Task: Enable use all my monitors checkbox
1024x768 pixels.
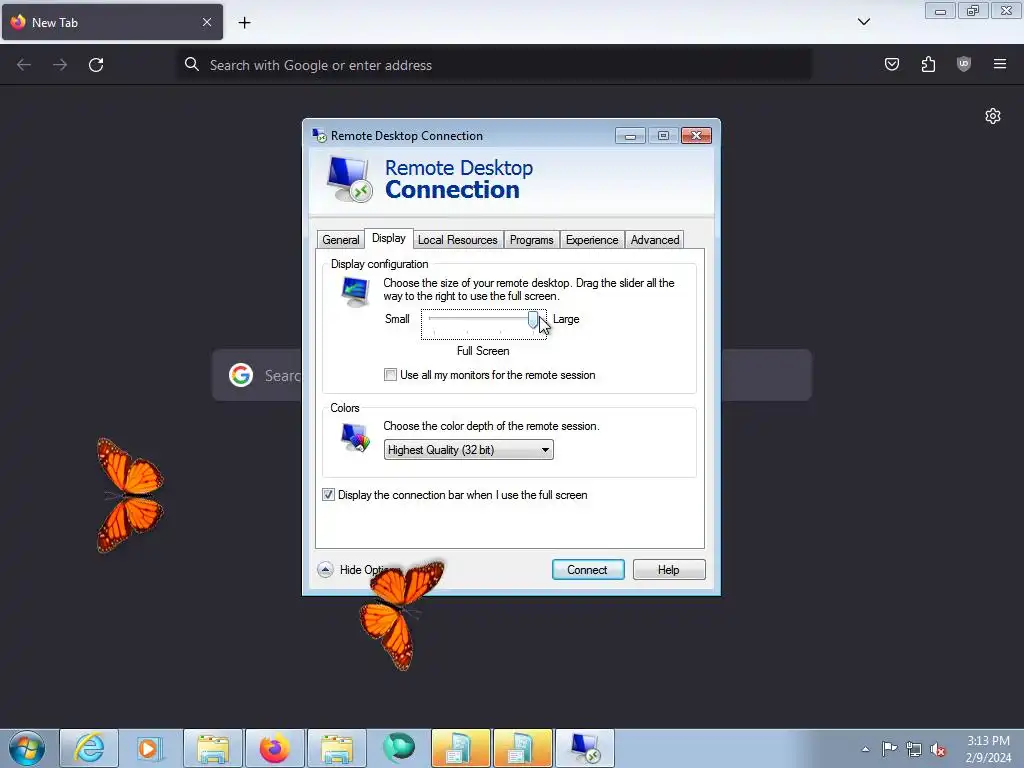Action: (391, 375)
